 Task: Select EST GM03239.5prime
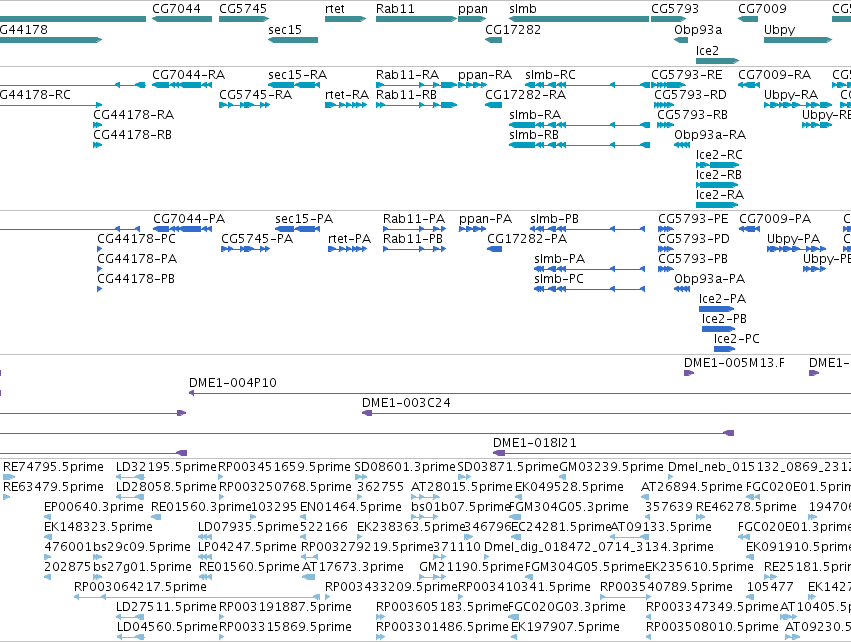click(x=611, y=467)
